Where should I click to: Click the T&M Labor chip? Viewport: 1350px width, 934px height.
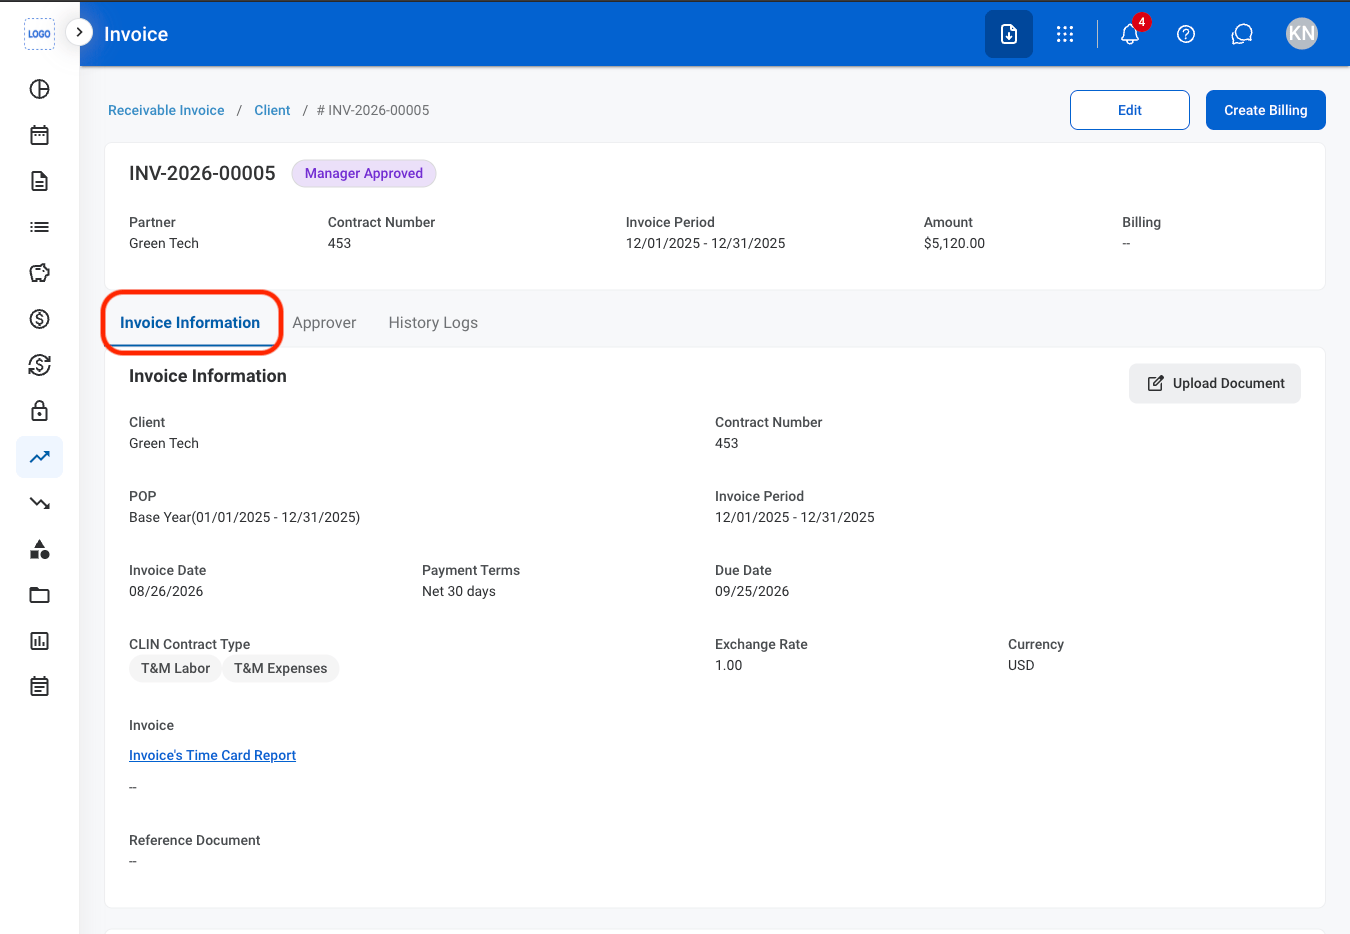click(175, 668)
